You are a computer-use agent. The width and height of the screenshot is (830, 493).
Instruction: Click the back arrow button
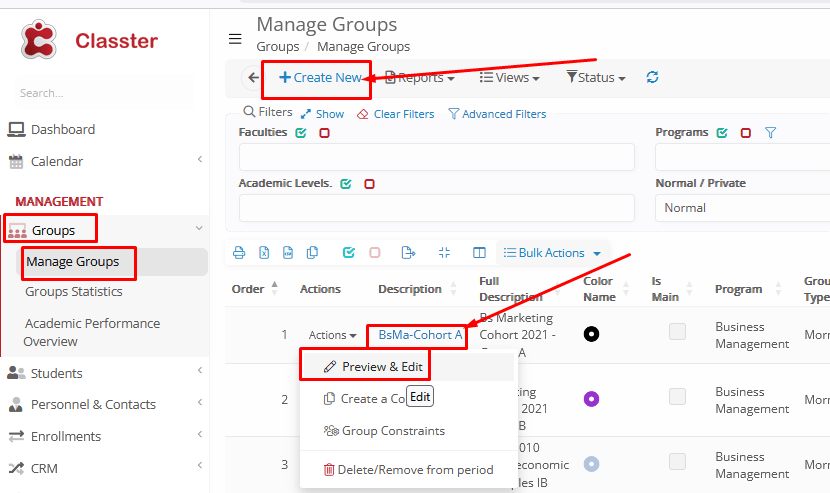pyautogui.click(x=253, y=77)
